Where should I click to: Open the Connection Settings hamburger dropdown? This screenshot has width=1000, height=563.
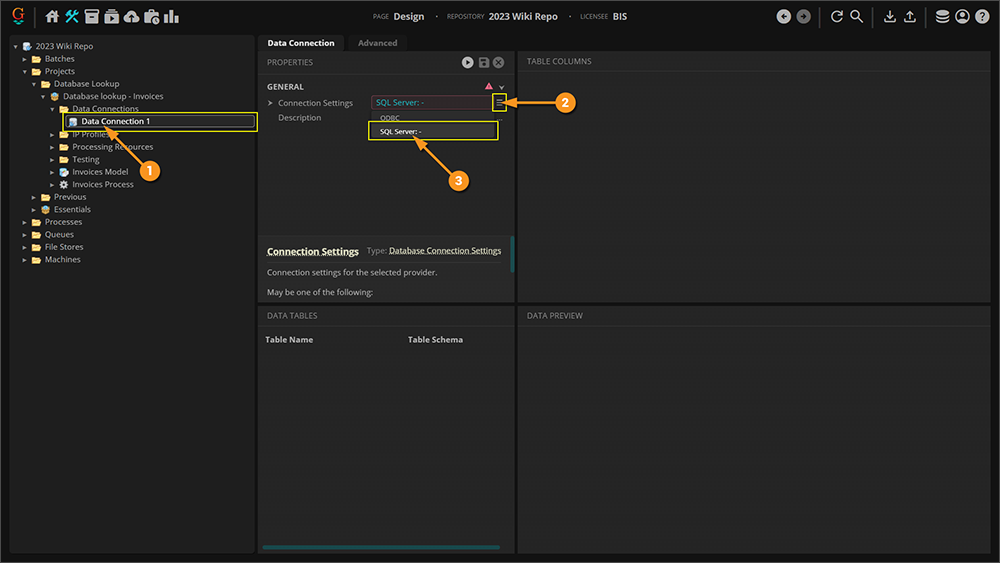point(499,102)
